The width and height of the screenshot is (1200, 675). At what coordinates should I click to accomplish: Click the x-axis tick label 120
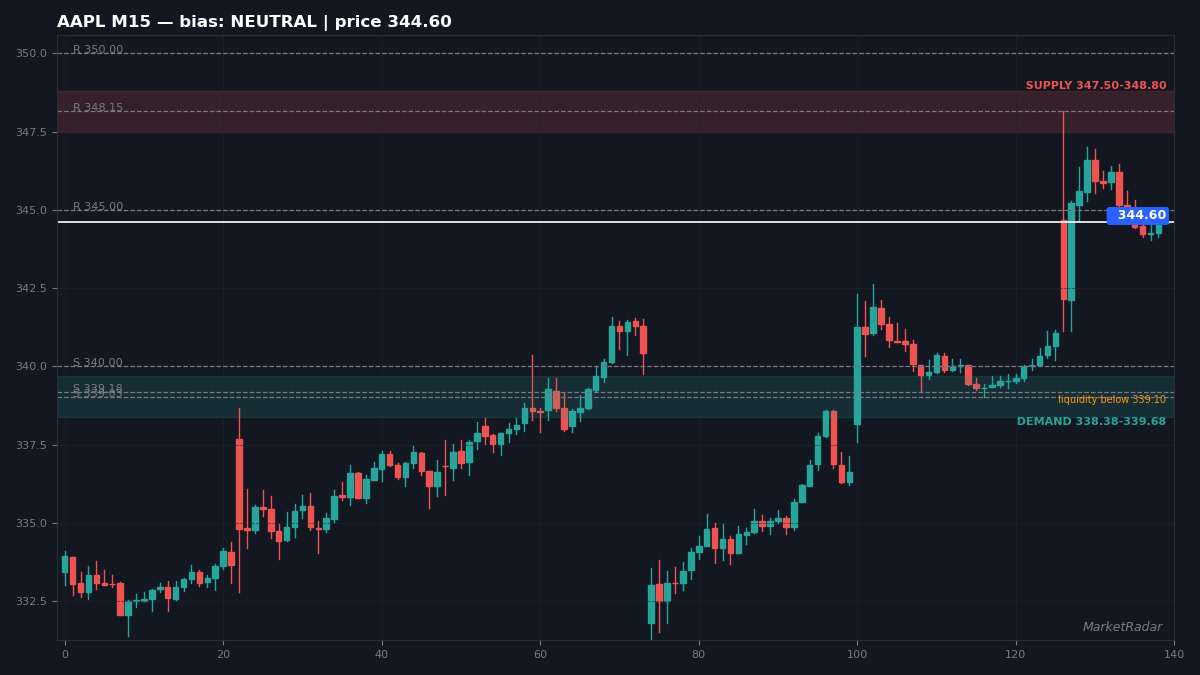1016,655
